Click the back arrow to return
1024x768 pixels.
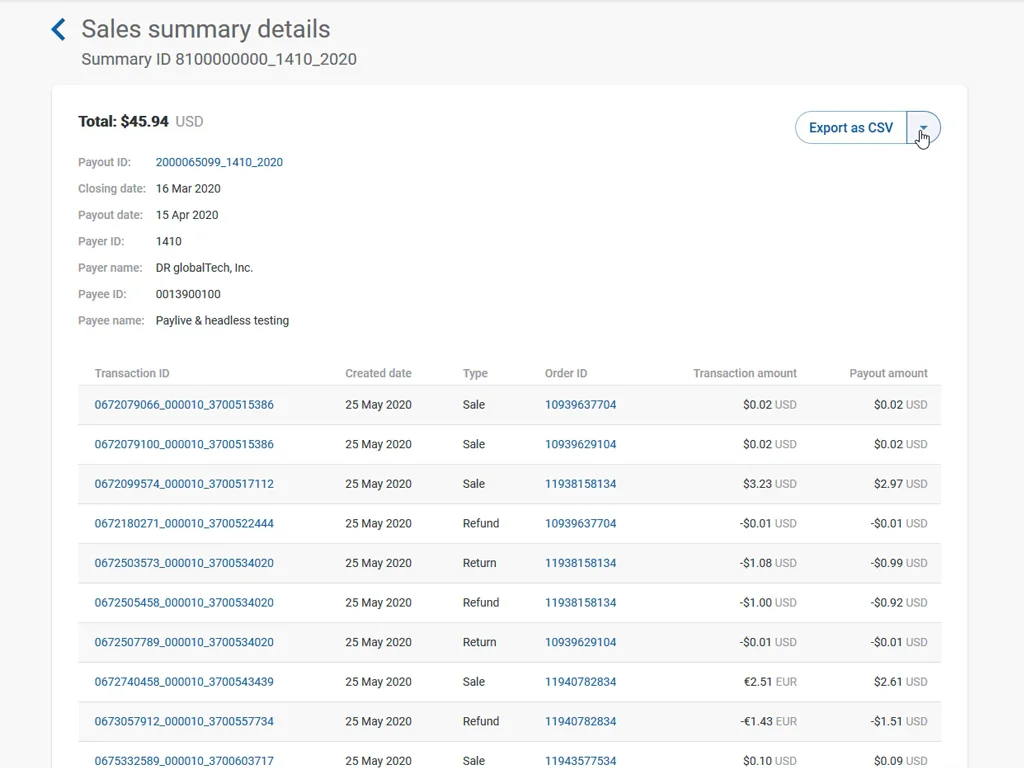58,29
